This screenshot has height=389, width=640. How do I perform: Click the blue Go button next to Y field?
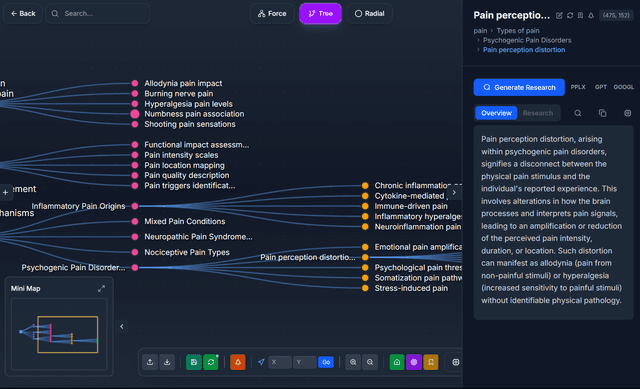coord(326,362)
